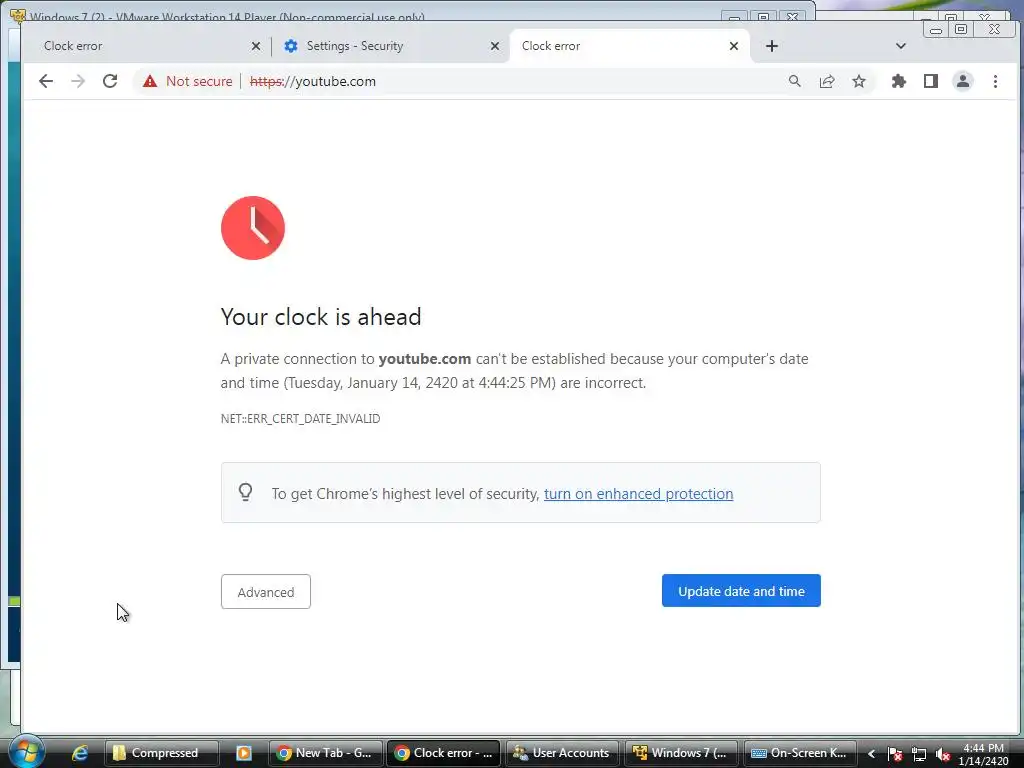Open the Compressed folder taskbar item
The height and width of the screenshot is (768, 1024).
(x=161, y=753)
